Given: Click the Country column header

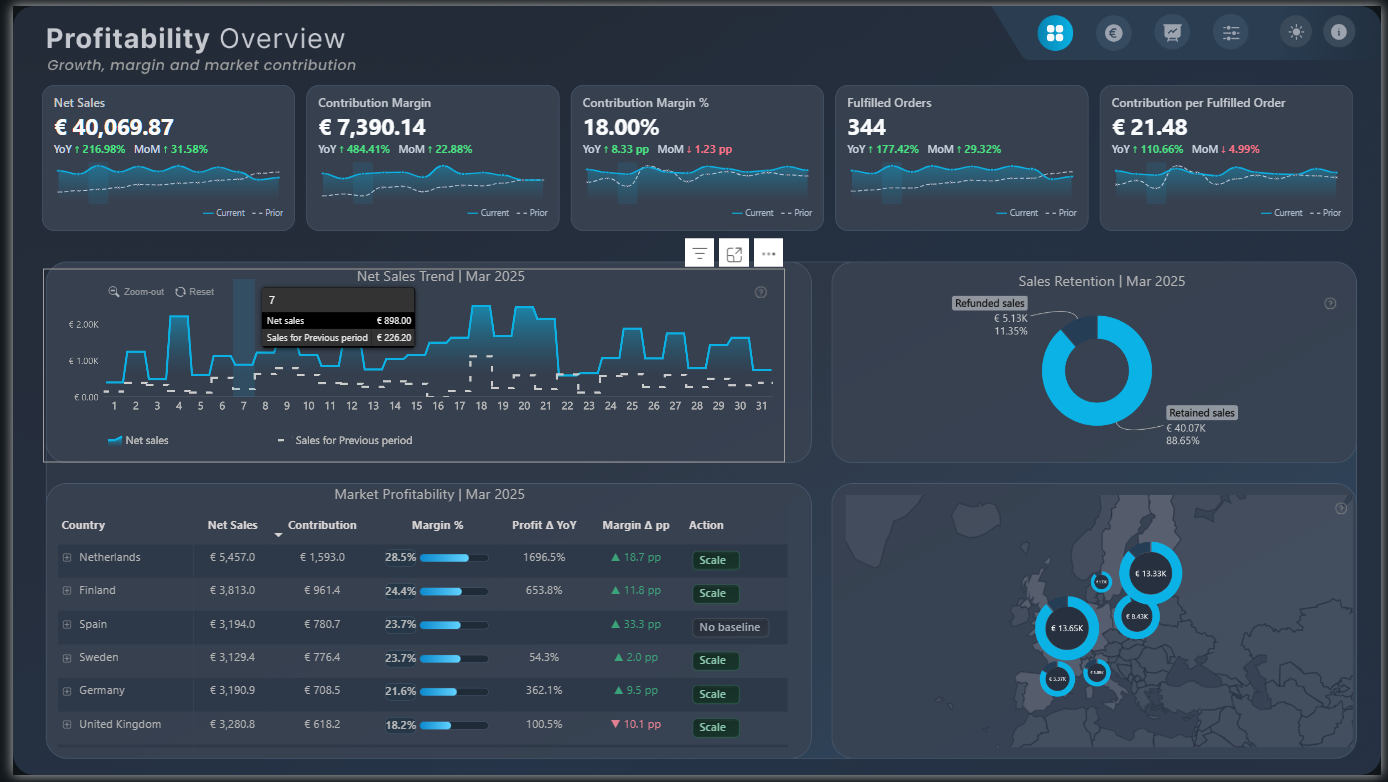Looking at the screenshot, I should tap(83, 525).
